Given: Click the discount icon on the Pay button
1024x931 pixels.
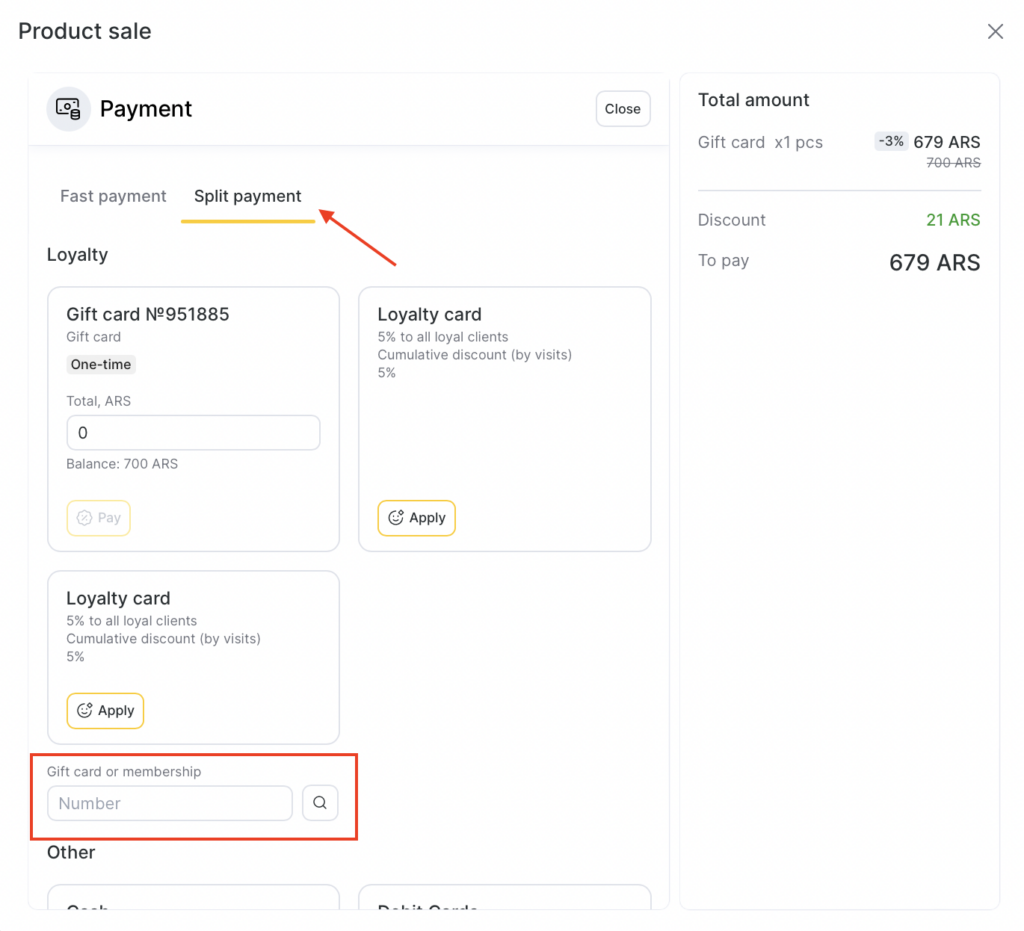Looking at the screenshot, I should [85, 518].
